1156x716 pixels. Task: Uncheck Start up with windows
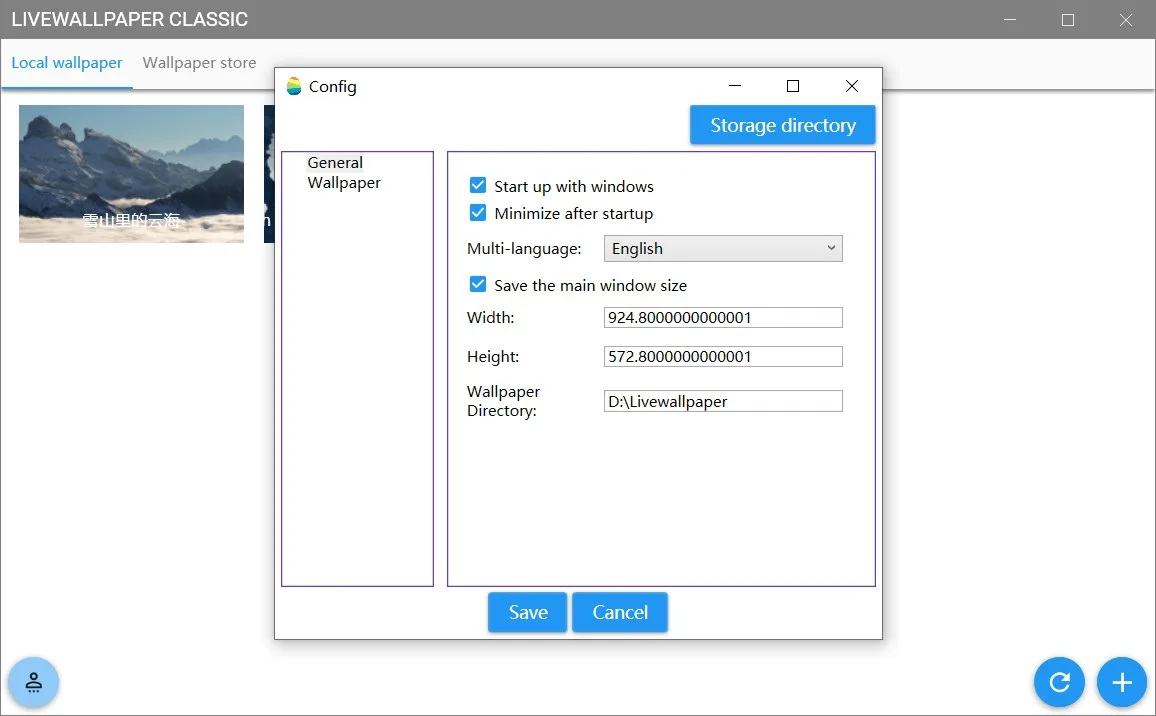pyautogui.click(x=478, y=185)
